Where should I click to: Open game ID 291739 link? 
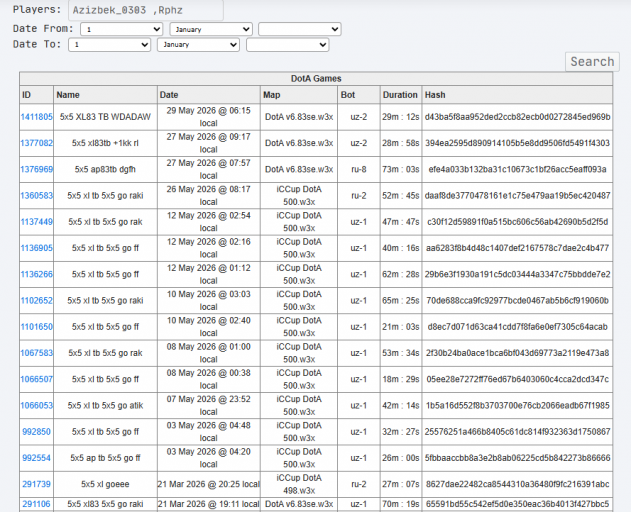coord(37,484)
